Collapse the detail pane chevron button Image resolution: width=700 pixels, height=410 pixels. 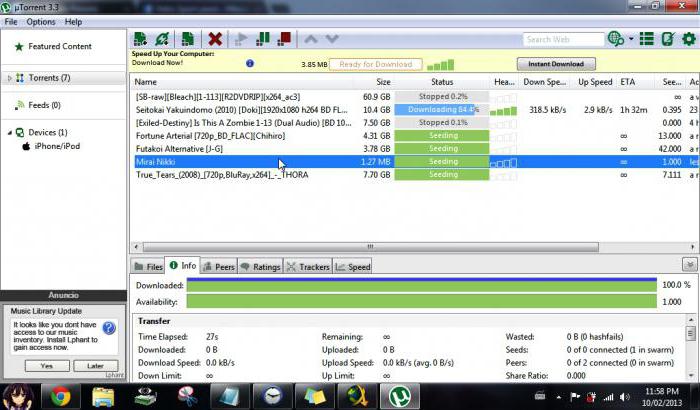tap(690, 264)
